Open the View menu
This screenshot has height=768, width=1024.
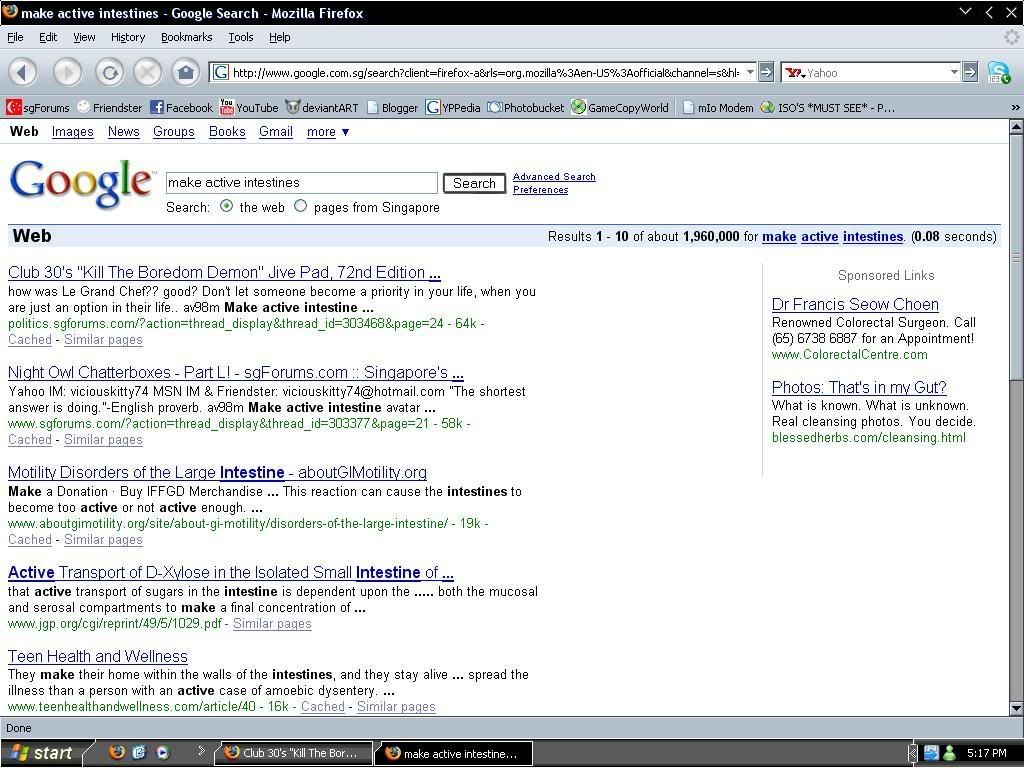click(84, 37)
